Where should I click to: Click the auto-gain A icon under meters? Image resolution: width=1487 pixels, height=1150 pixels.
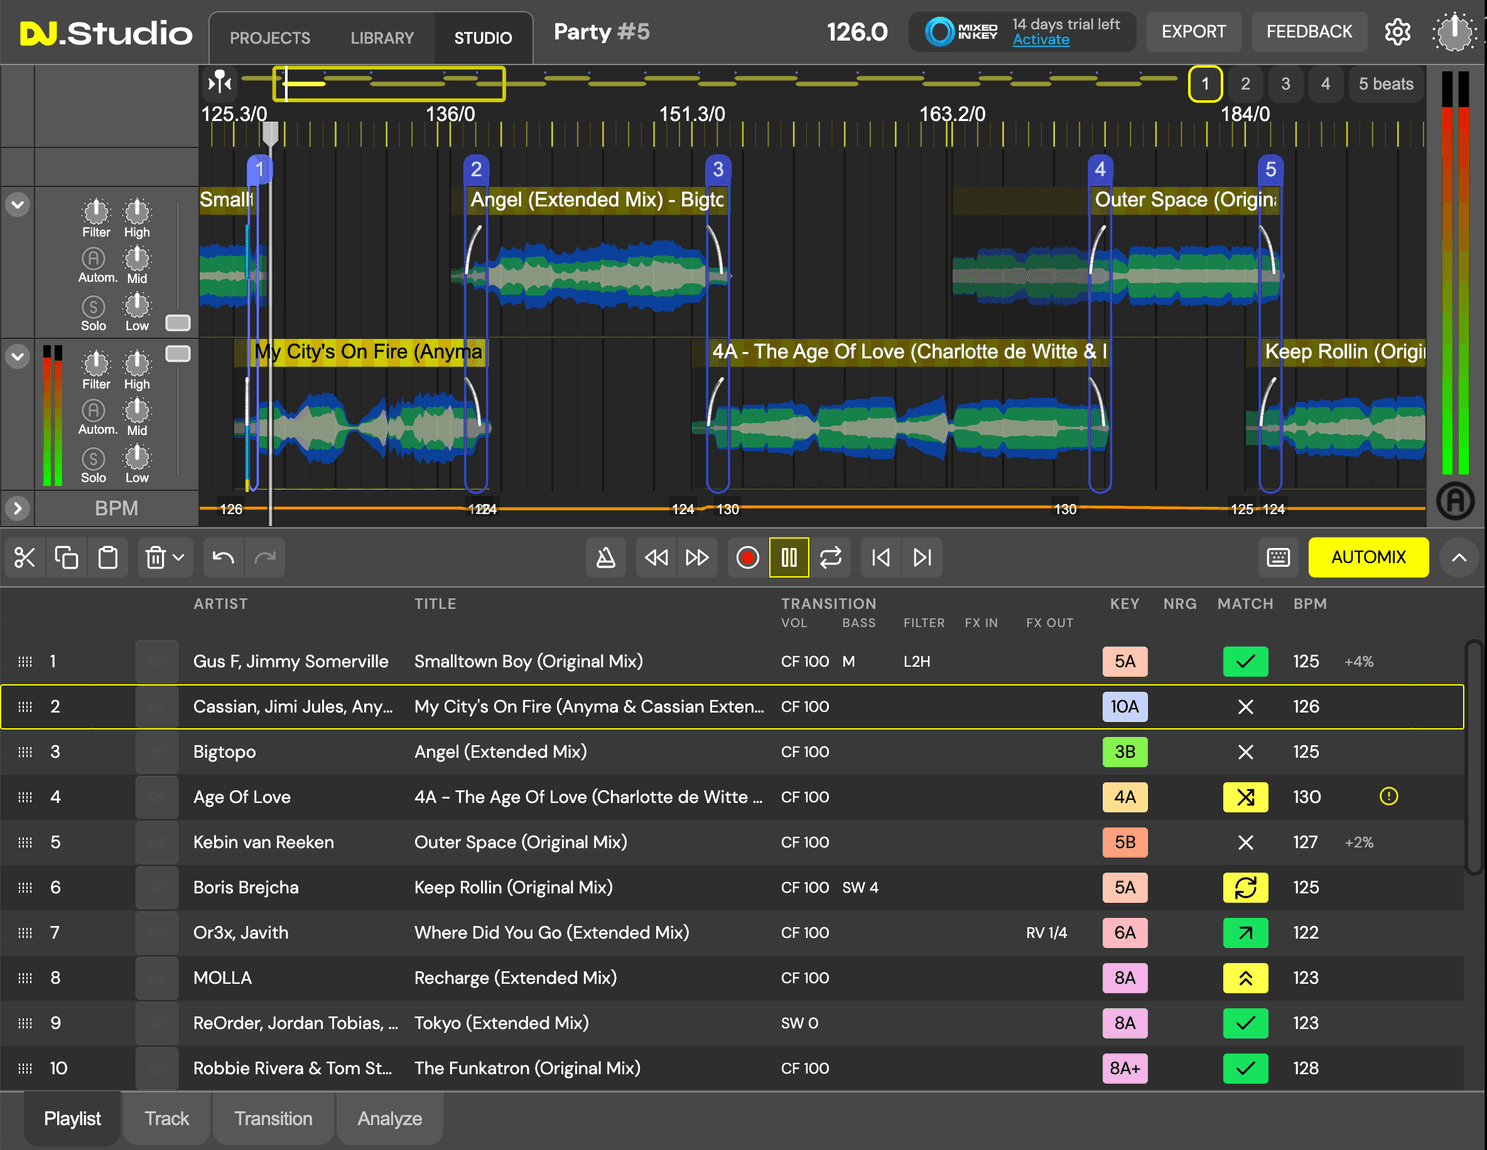pos(1455,500)
